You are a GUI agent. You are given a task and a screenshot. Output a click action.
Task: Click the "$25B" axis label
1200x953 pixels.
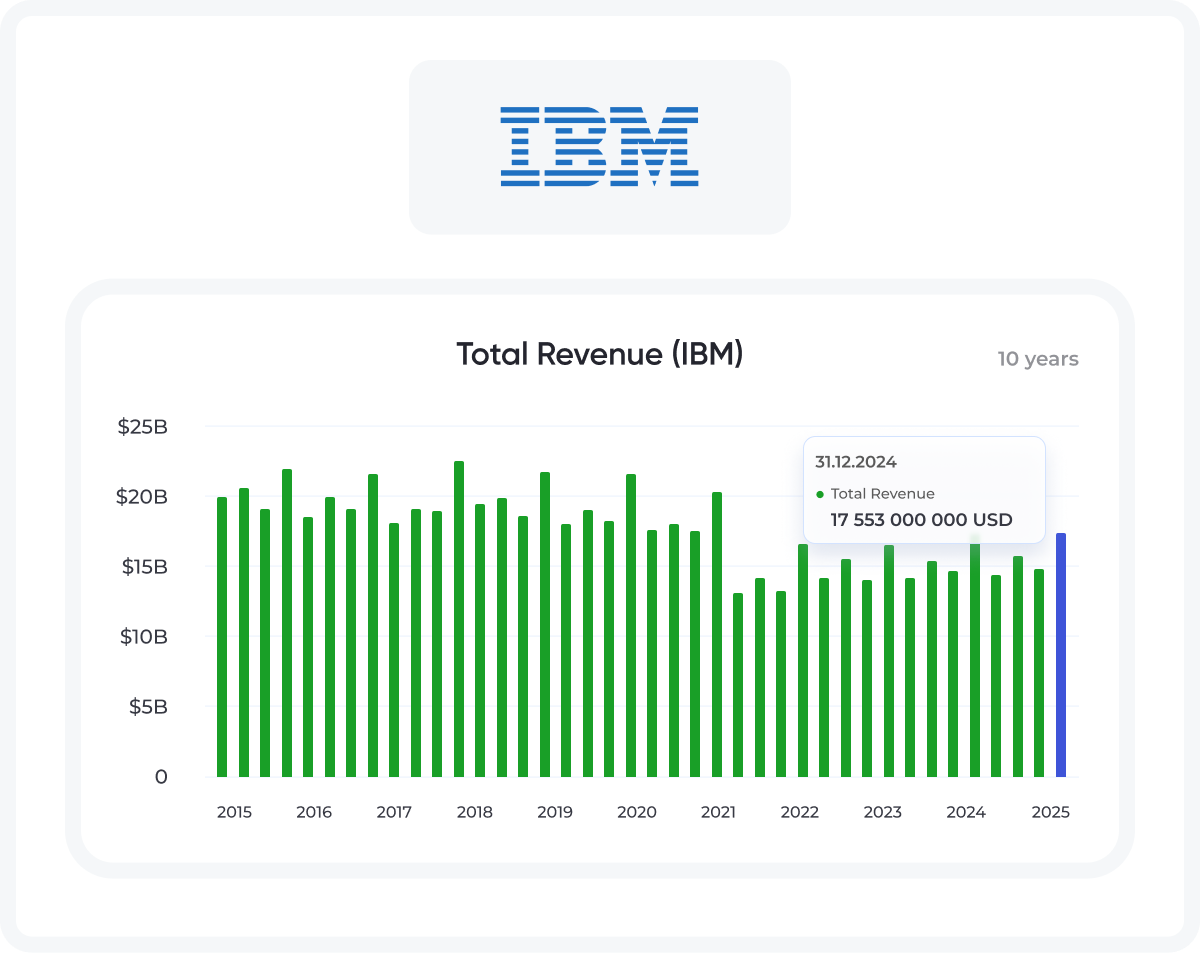click(142, 427)
